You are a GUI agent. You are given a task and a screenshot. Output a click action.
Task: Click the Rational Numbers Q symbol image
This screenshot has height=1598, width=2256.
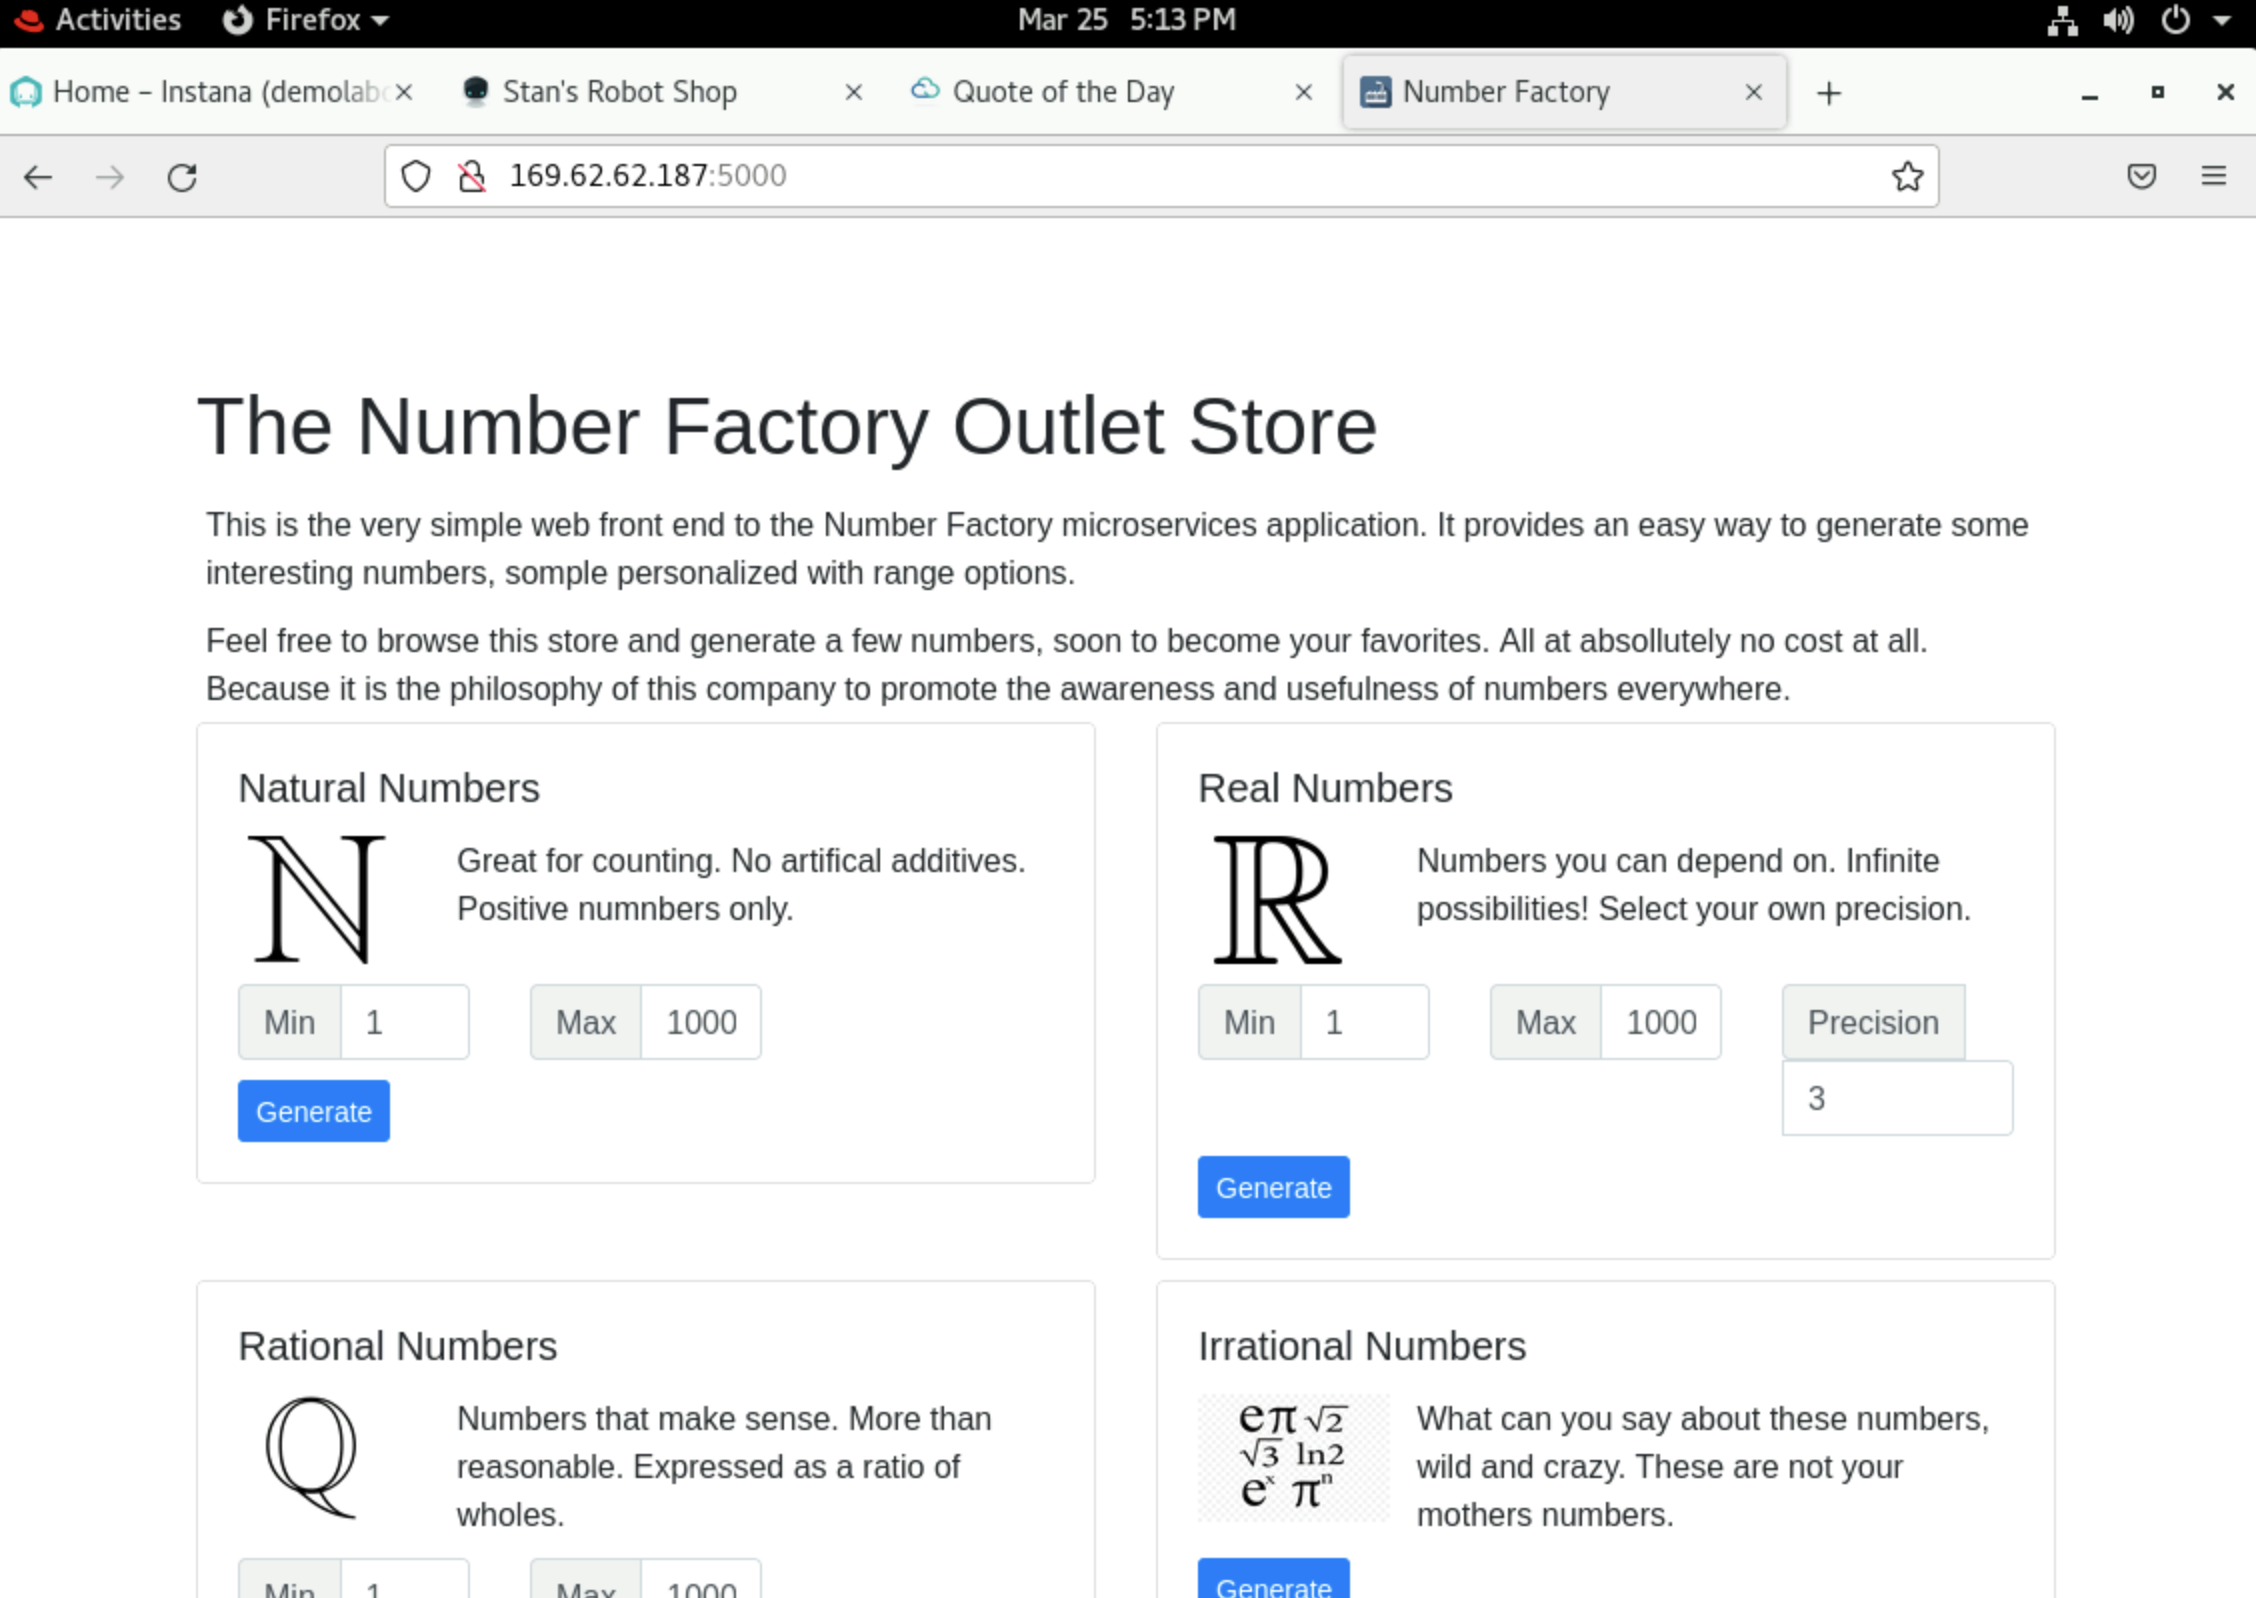tap(311, 1457)
